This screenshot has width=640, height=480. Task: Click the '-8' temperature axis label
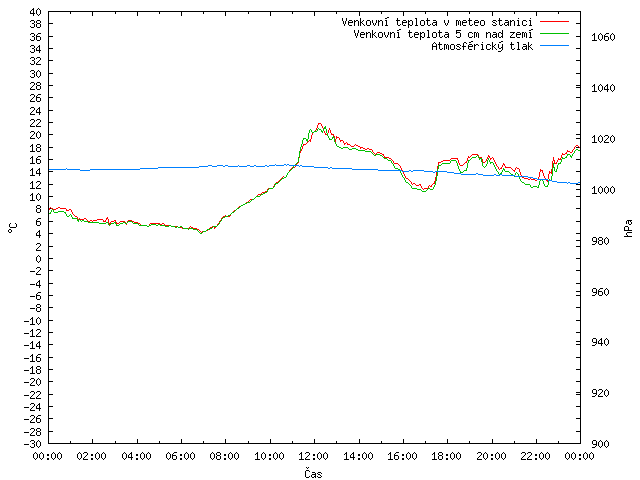(x=36, y=308)
